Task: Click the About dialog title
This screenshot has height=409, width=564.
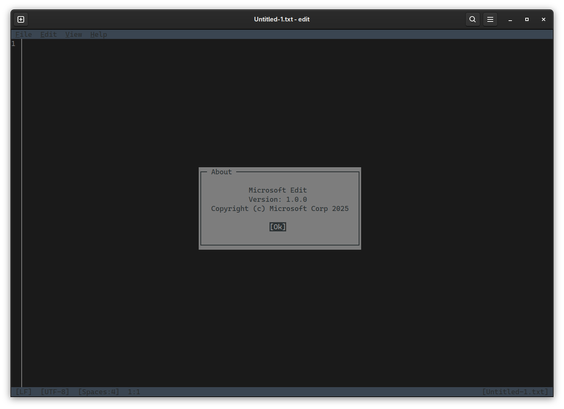Action: pos(221,172)
